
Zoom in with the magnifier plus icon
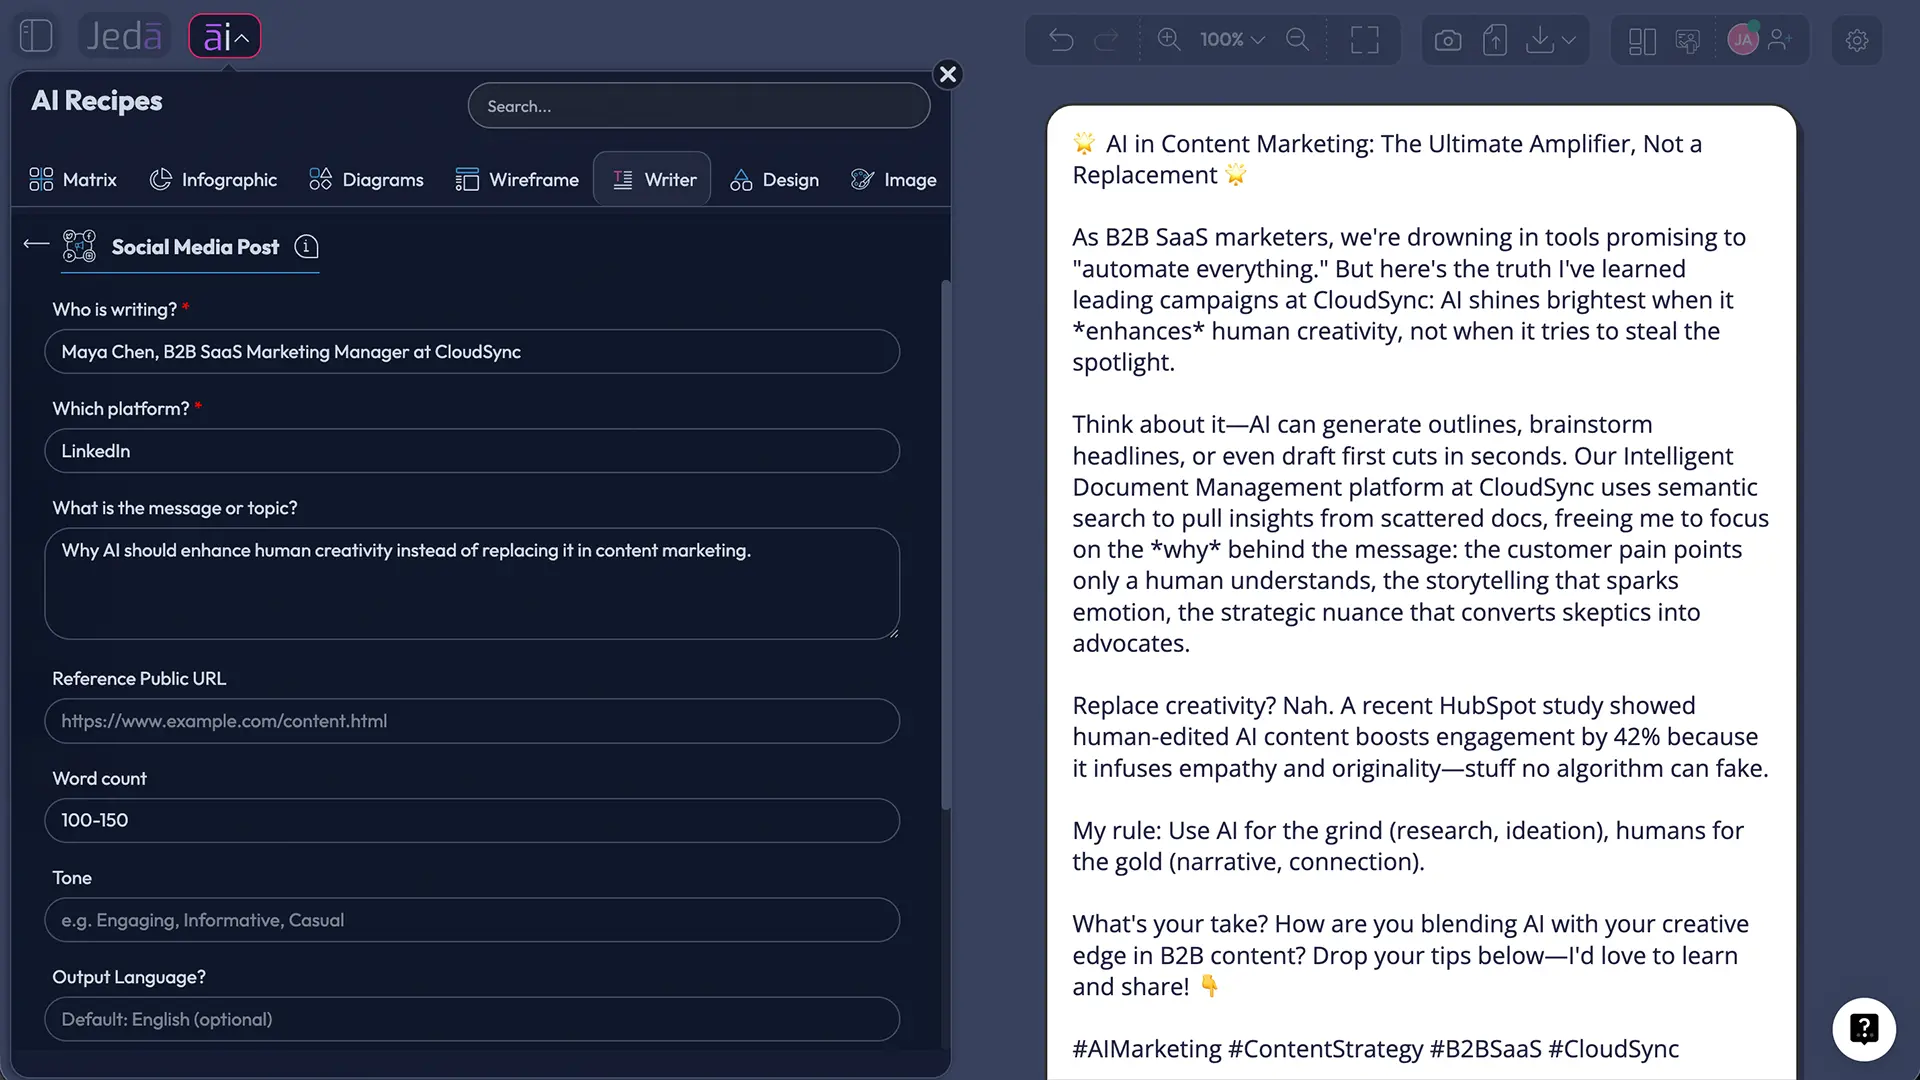click(1169, 39)
